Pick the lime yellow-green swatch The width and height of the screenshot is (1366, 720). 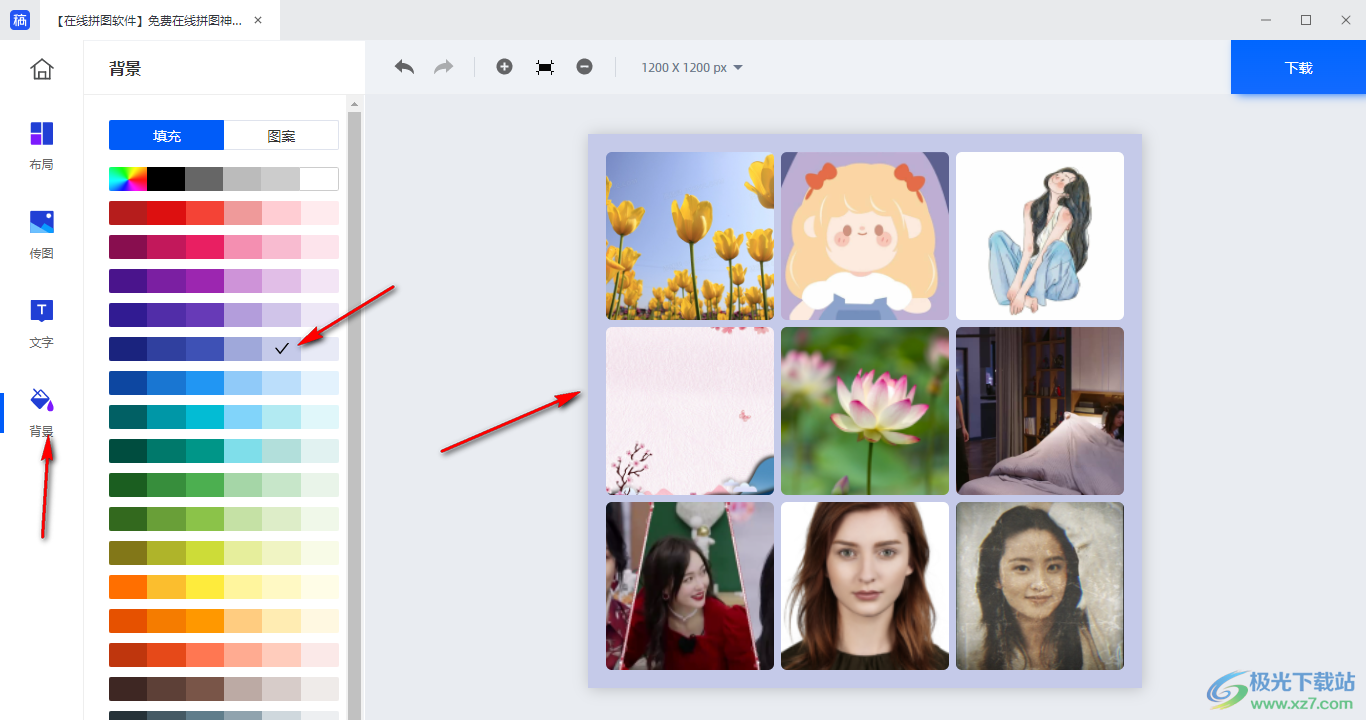click(204, 553)
